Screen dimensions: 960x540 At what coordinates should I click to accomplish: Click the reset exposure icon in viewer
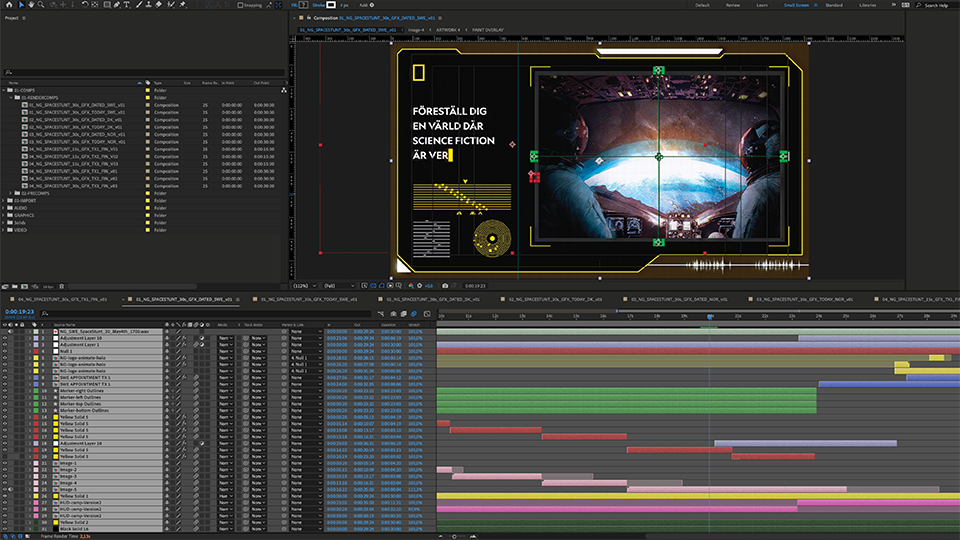pos(419,286)
